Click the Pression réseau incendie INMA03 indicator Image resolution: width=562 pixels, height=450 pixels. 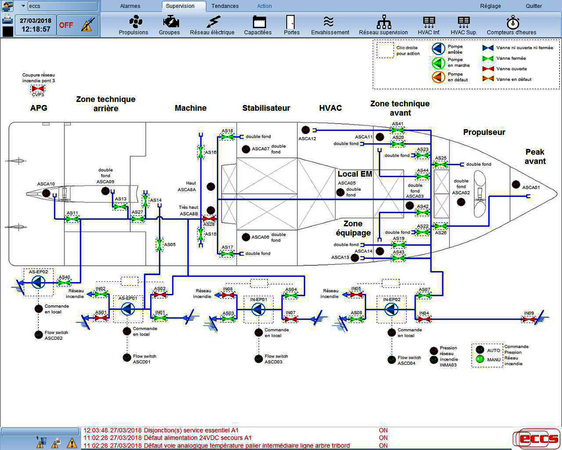pos(434,355)
